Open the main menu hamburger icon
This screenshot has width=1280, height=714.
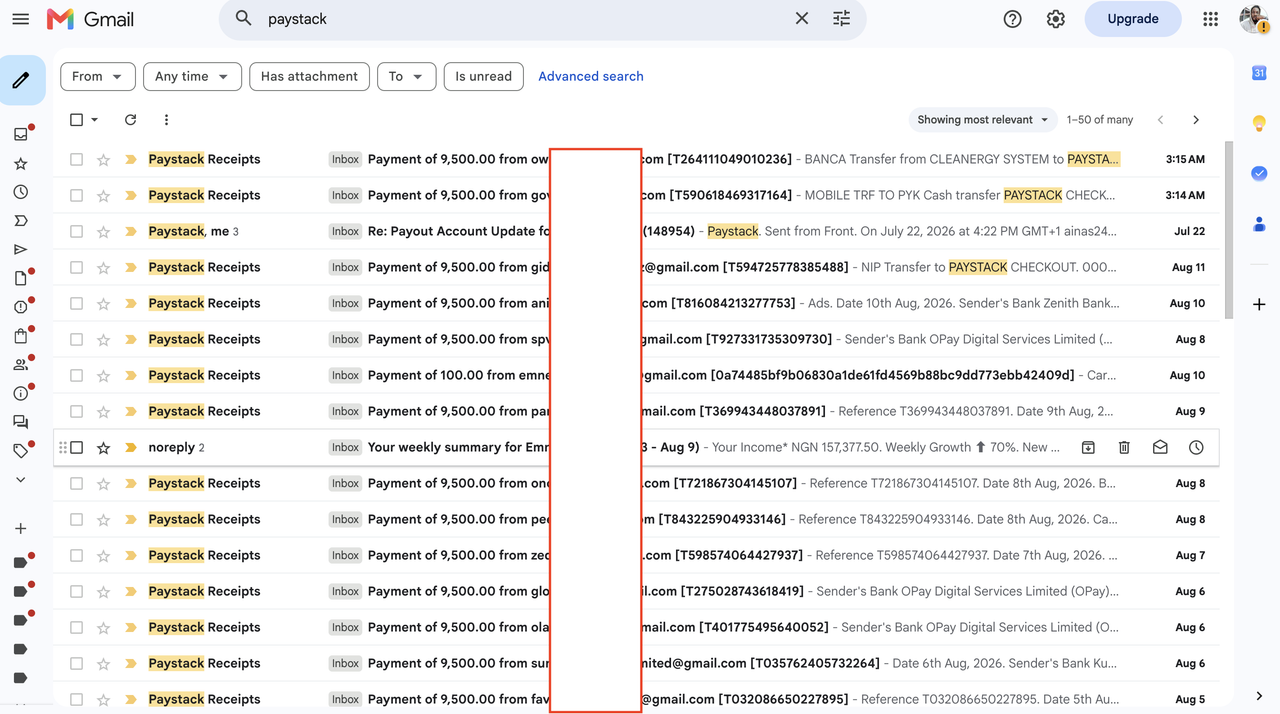20,19
